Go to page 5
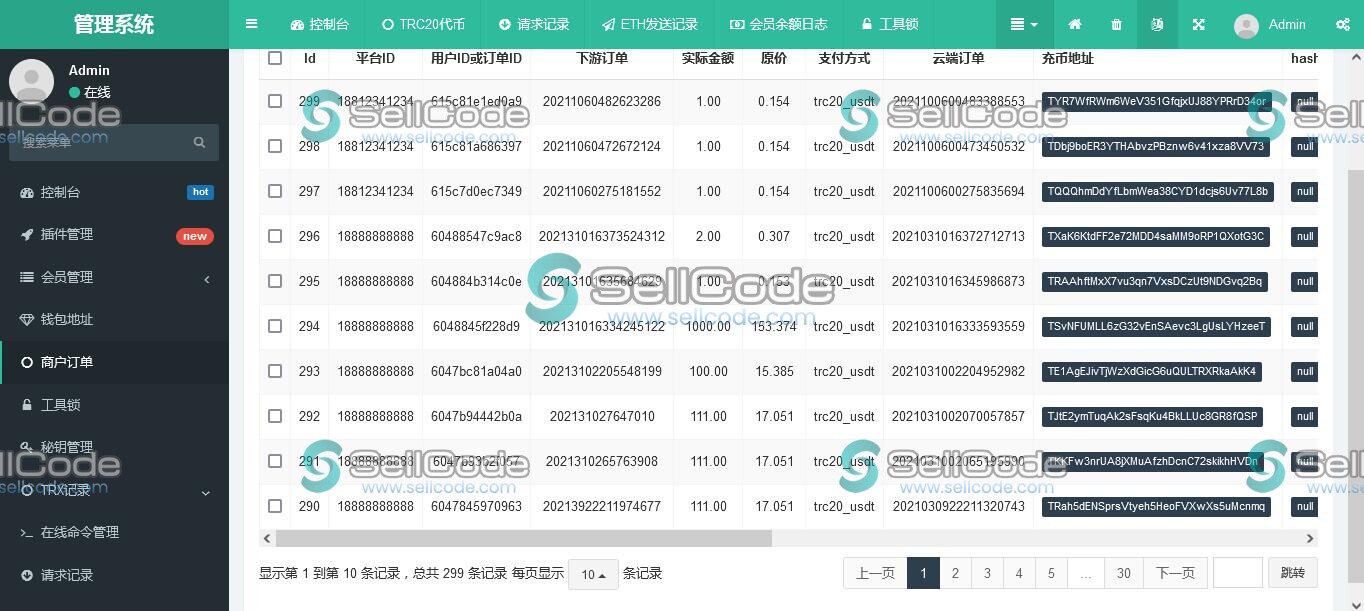Screen dimensions: 1364x611 coord(1051,573)
